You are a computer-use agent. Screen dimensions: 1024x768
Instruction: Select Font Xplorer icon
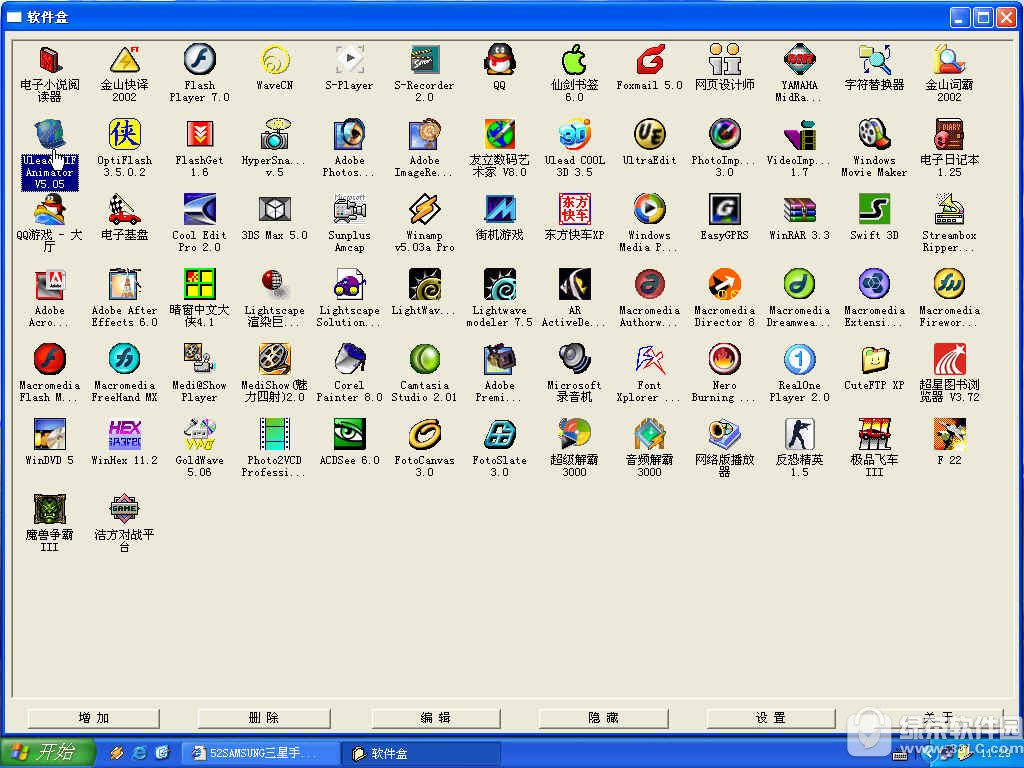point(650,360)
